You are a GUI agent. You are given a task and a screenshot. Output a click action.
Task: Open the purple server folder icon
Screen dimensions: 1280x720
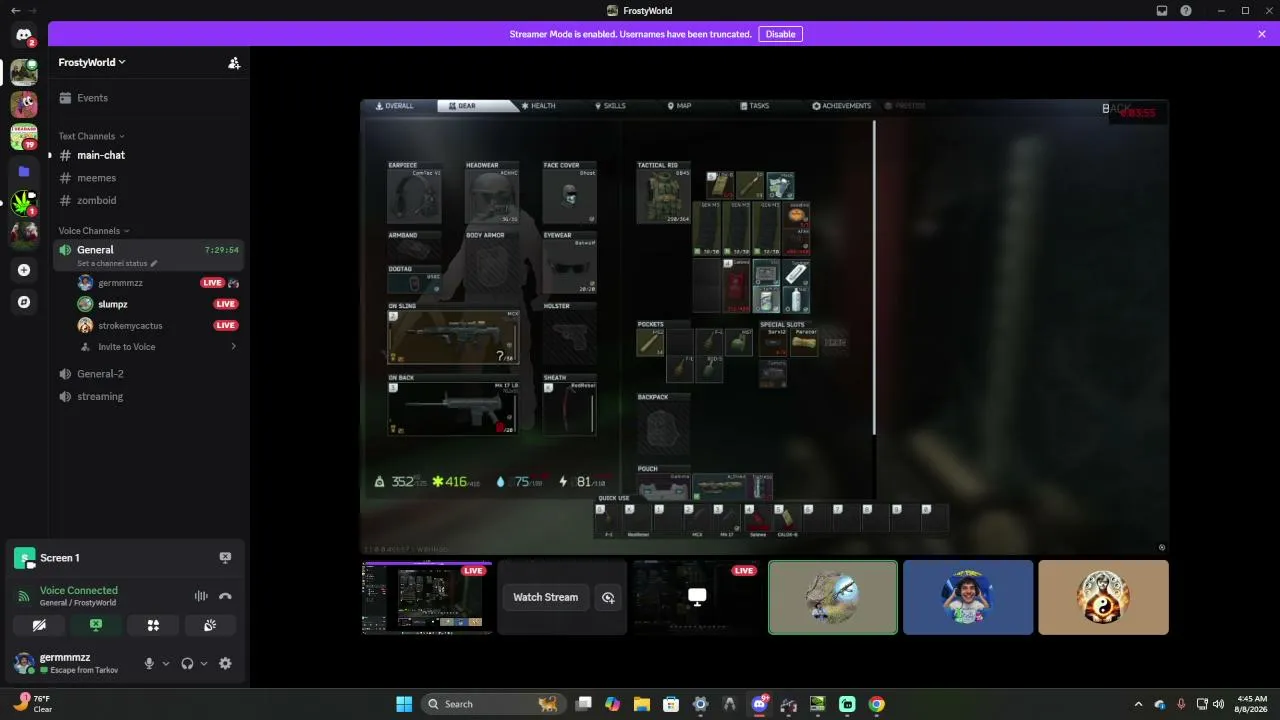24,171
